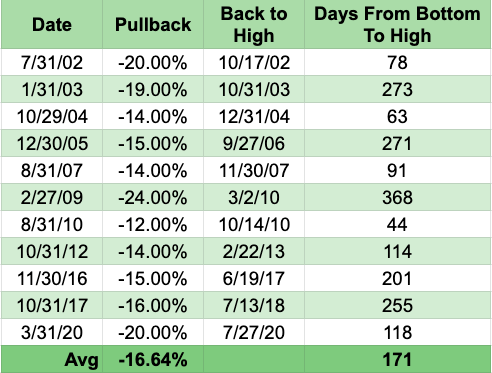Viewport: 492px width, 373px height.
Task: Click the 11/30/16 date cell
Action: coord(52,278)
